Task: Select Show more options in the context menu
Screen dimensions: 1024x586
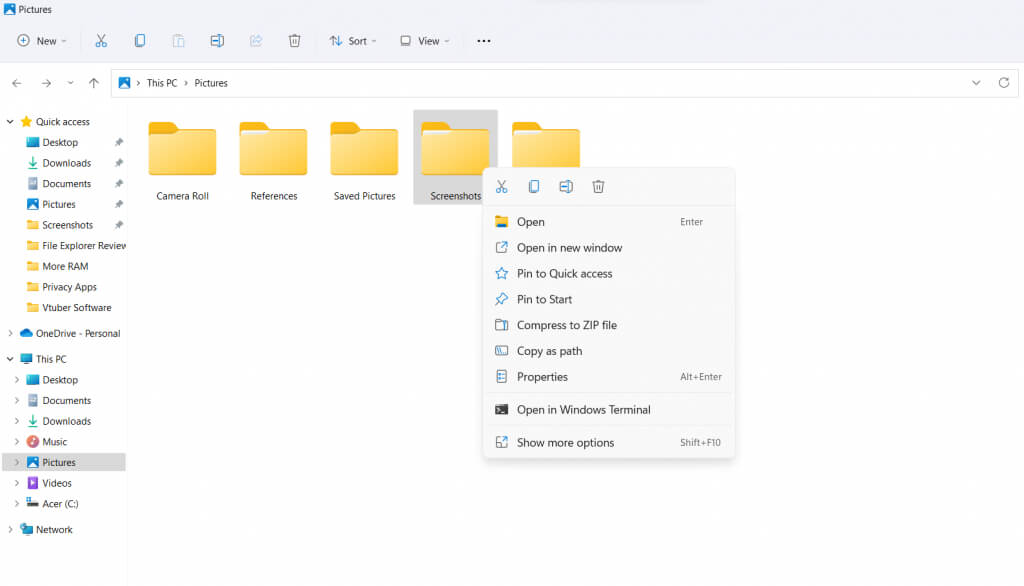Action: pyautogui.click(x=565, y=443)
